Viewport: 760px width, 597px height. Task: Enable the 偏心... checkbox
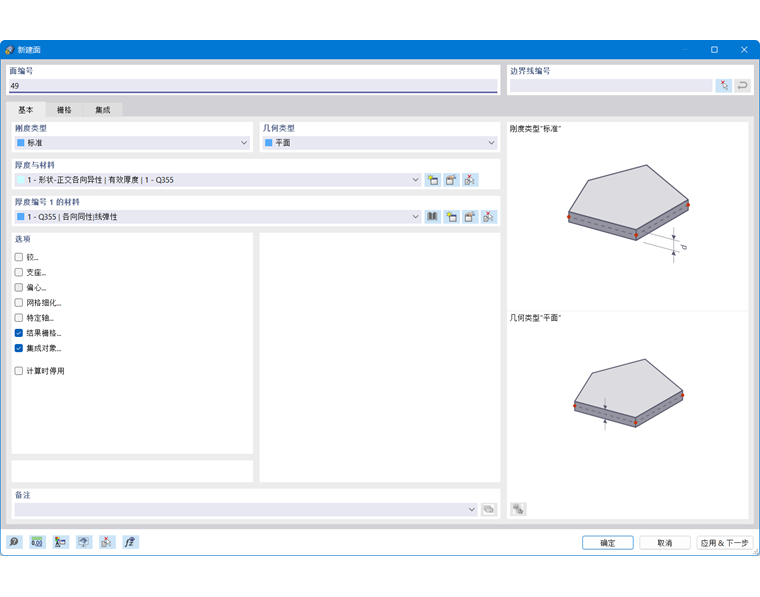[19, 287]
